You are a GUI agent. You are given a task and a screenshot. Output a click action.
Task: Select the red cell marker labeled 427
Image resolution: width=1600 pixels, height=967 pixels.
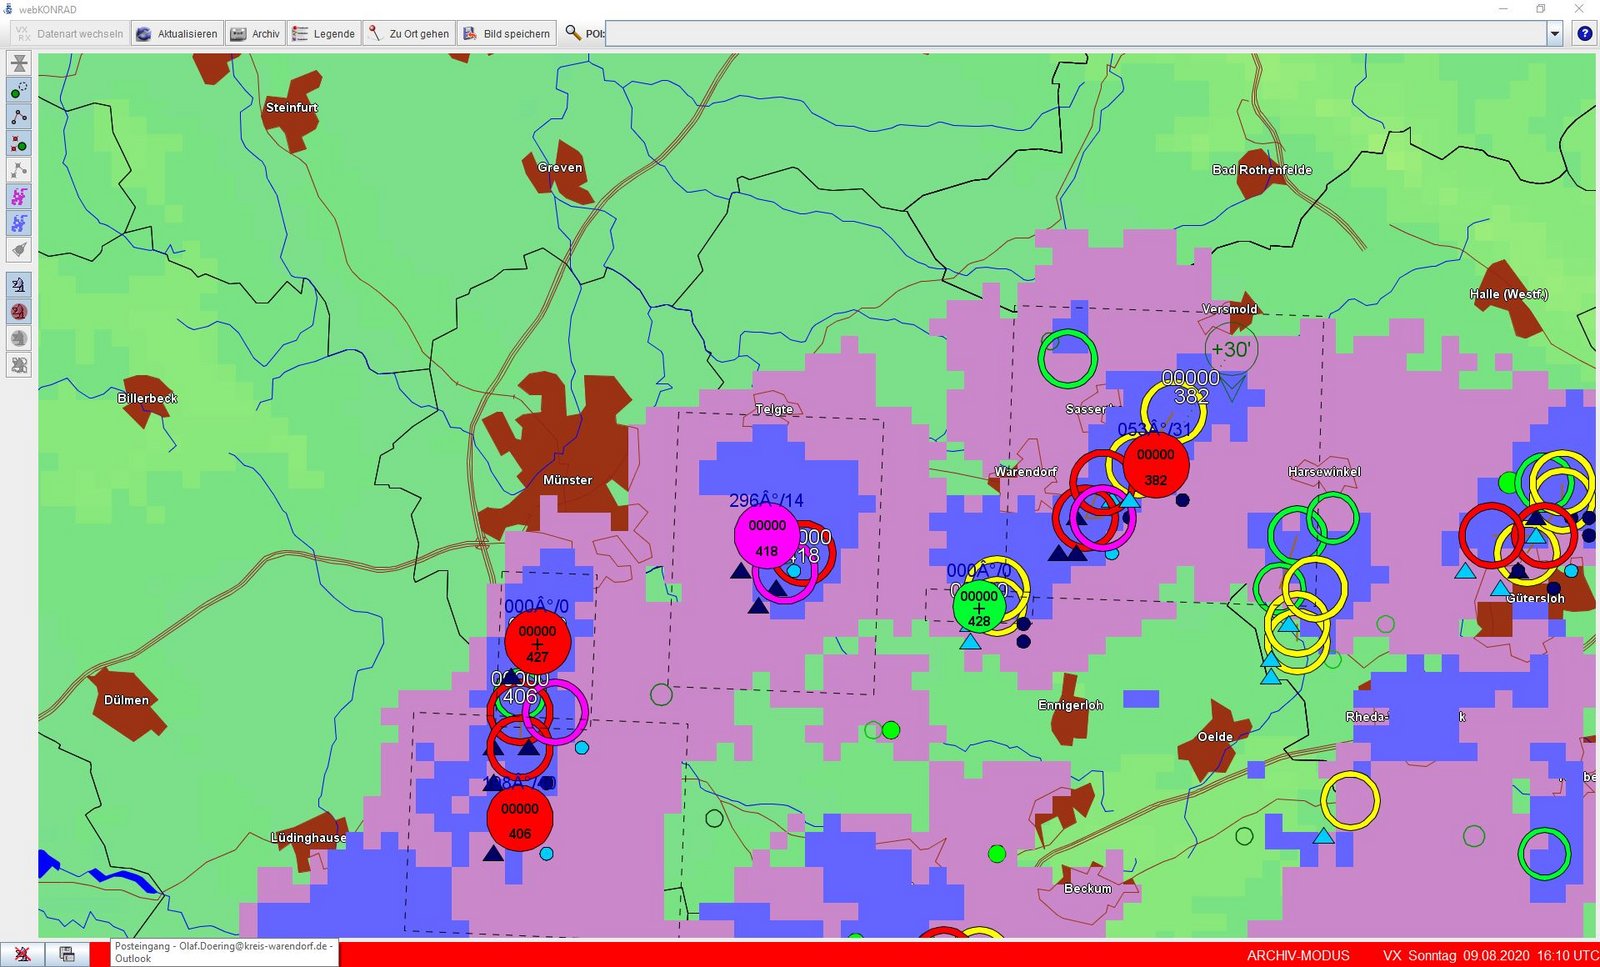tap(537, 644)
